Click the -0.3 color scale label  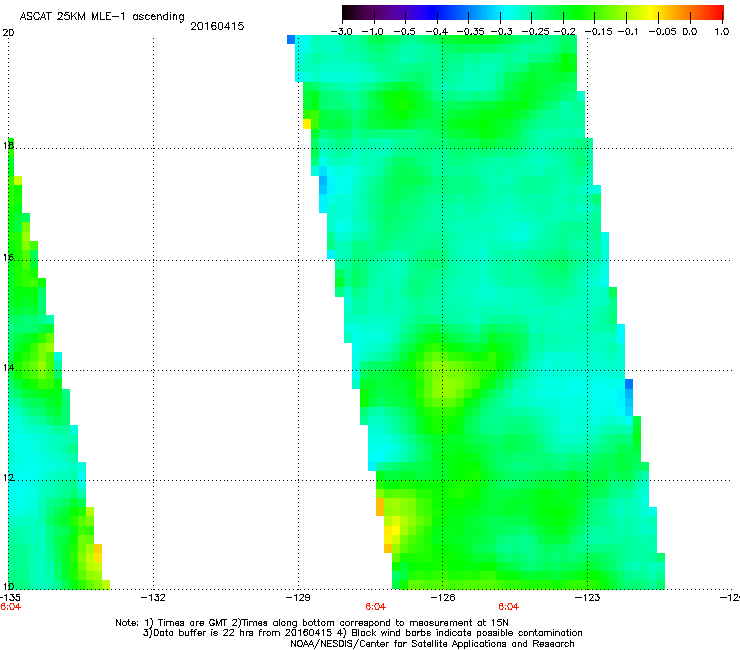(x=501, y=32)
